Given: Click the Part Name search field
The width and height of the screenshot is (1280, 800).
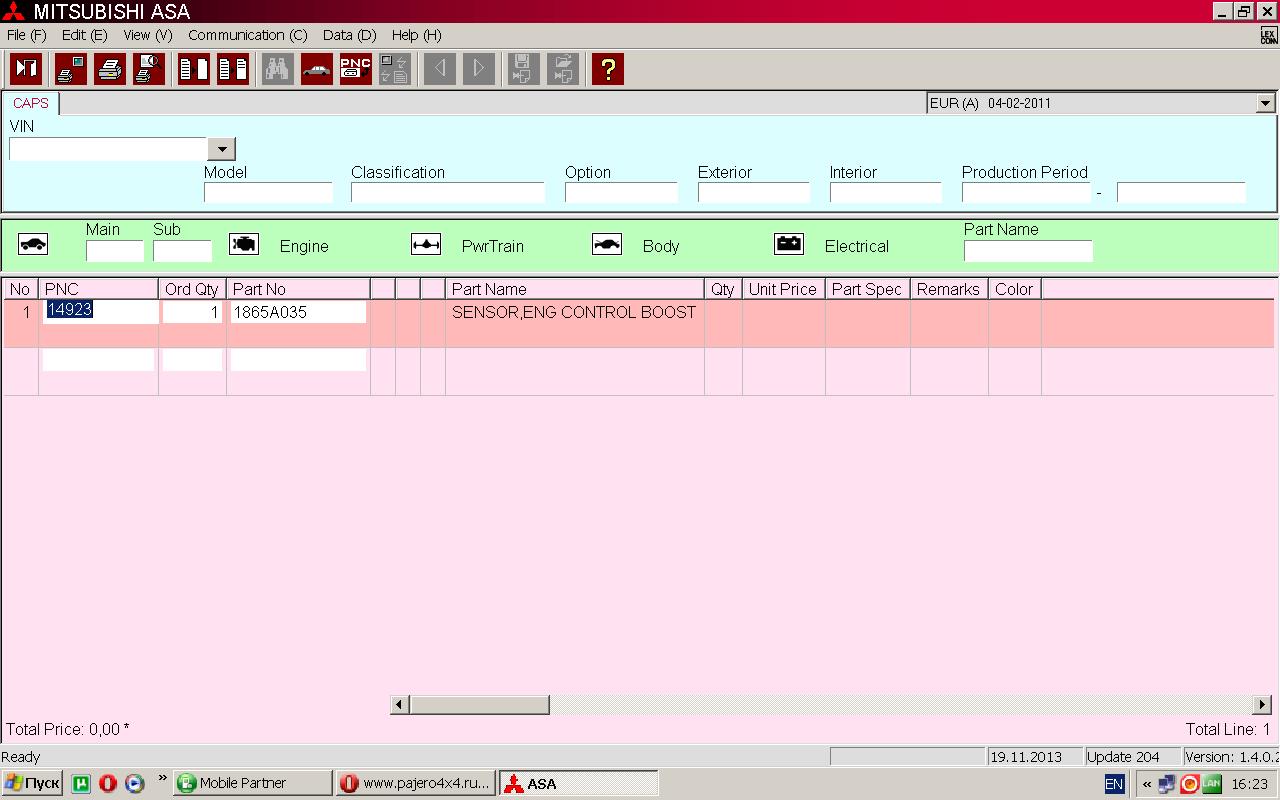Looking at the screenshot, I should pyautogui.click(x=1027, y=251).
